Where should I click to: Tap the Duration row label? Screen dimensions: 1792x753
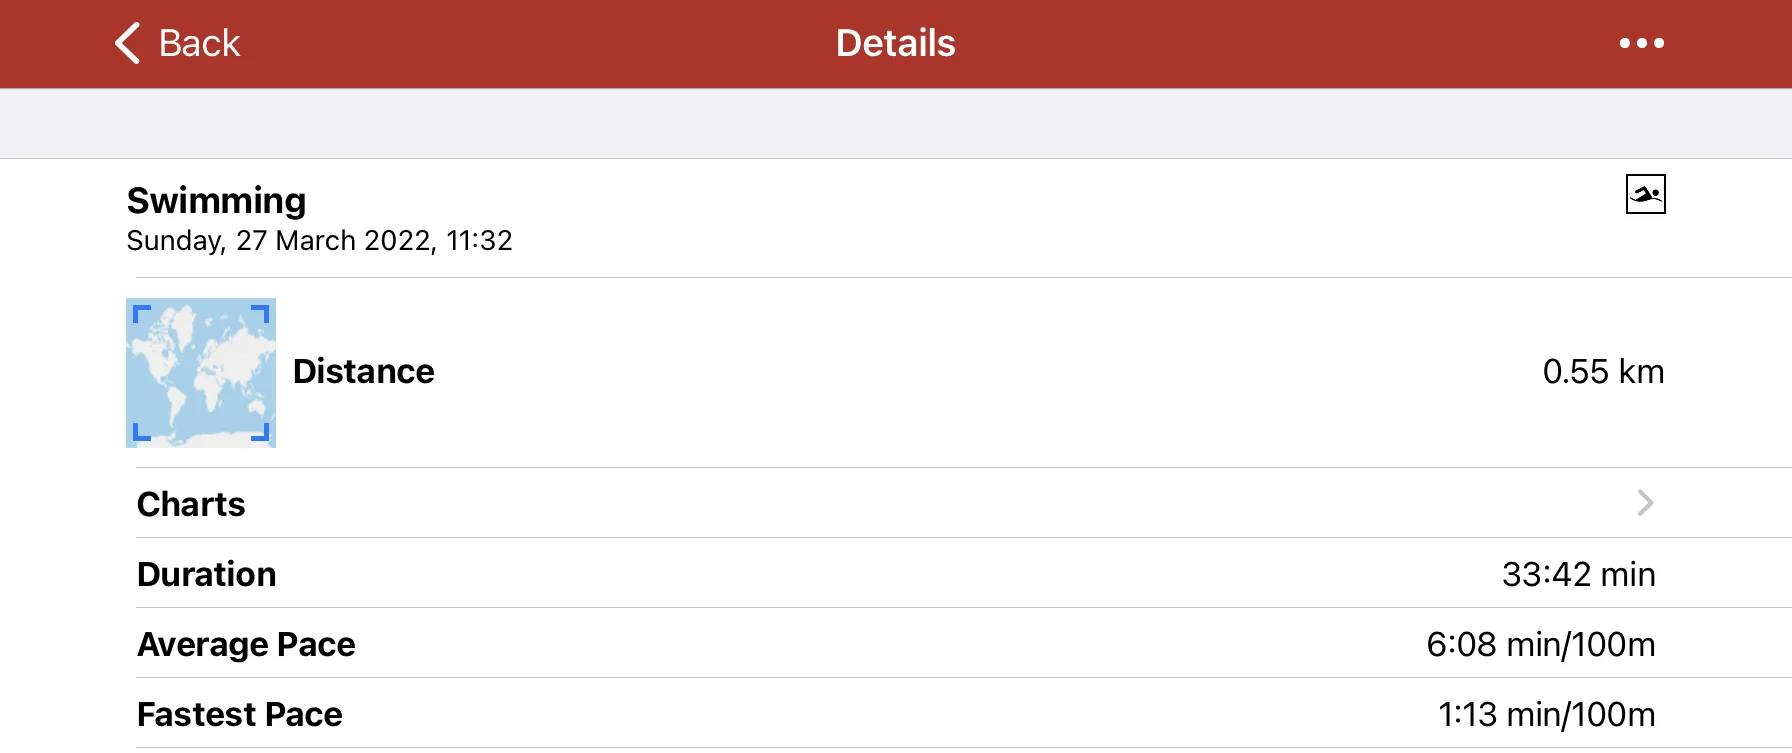point(206,574)
